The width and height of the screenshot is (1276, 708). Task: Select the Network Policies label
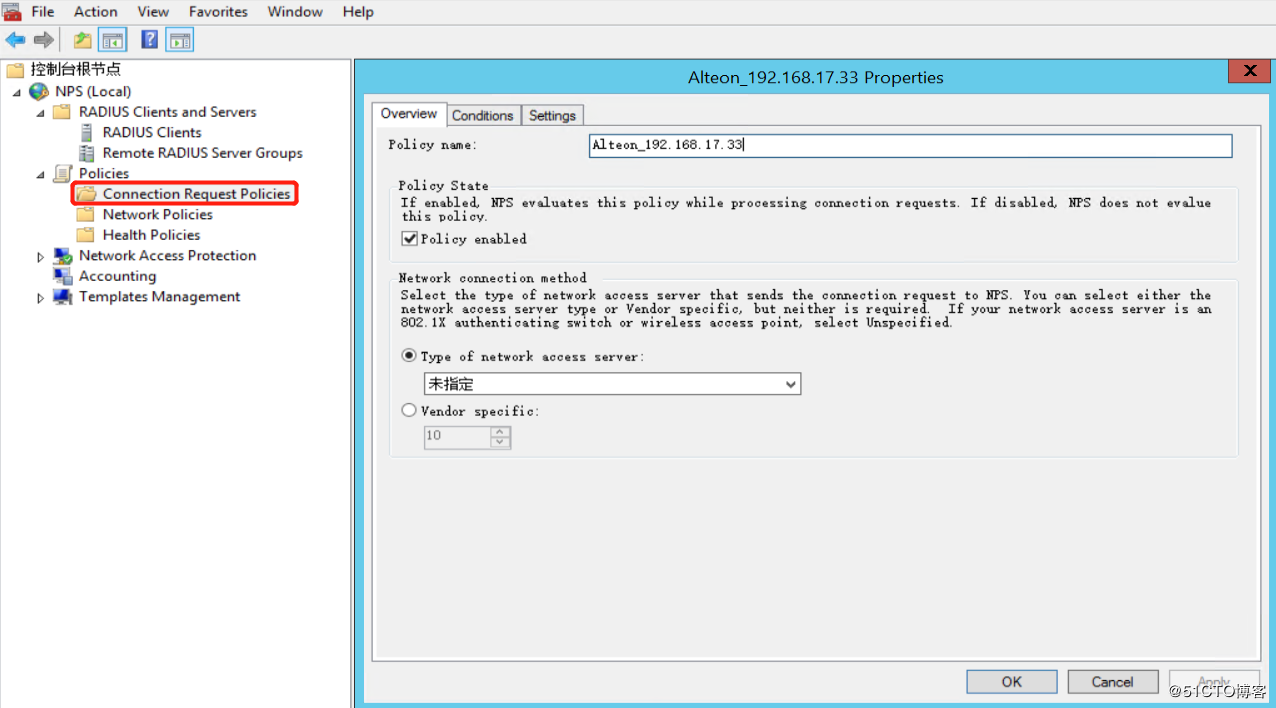click(x=158, y=214)
